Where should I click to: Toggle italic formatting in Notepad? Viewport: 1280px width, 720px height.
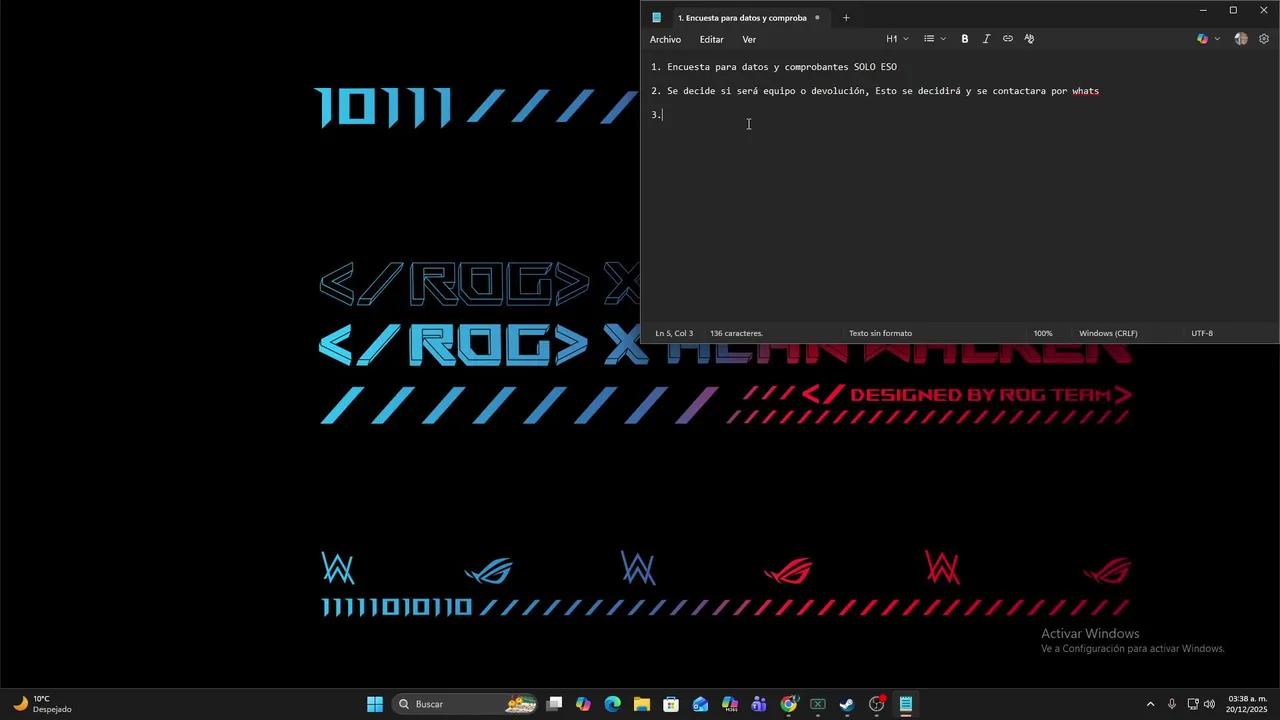tap(986, 39)
